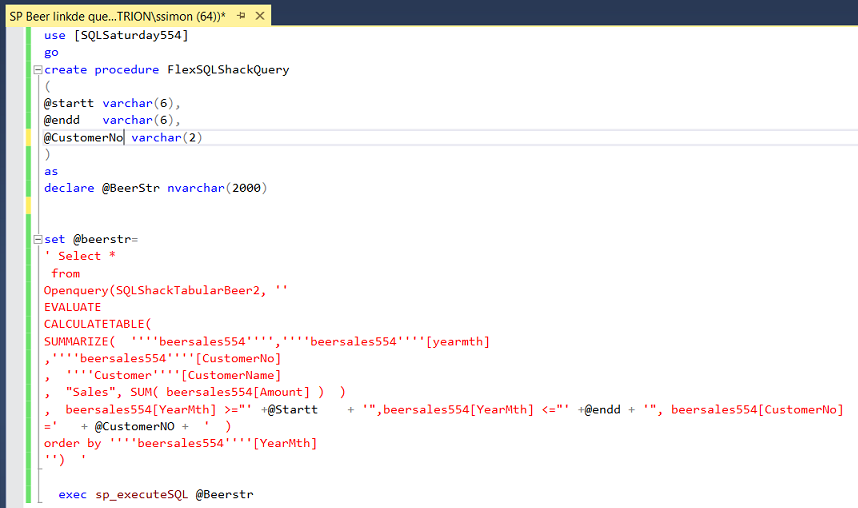Viewport: 858px width, 508px height.
Task: Click 'declare' keyword before @BeerStr
Action: pyautogui.click(x=69, y=188)
